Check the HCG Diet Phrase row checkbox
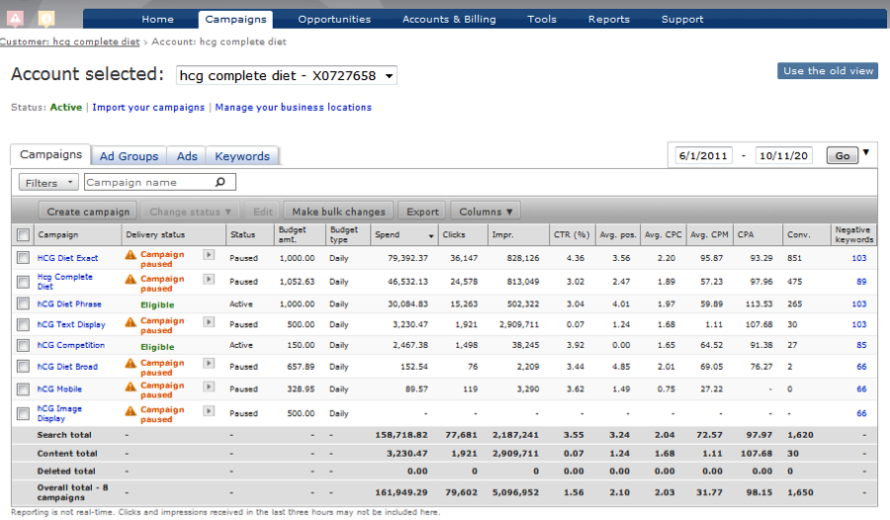Viewport: 890px width, 520px height. click(x=23, y=304)
